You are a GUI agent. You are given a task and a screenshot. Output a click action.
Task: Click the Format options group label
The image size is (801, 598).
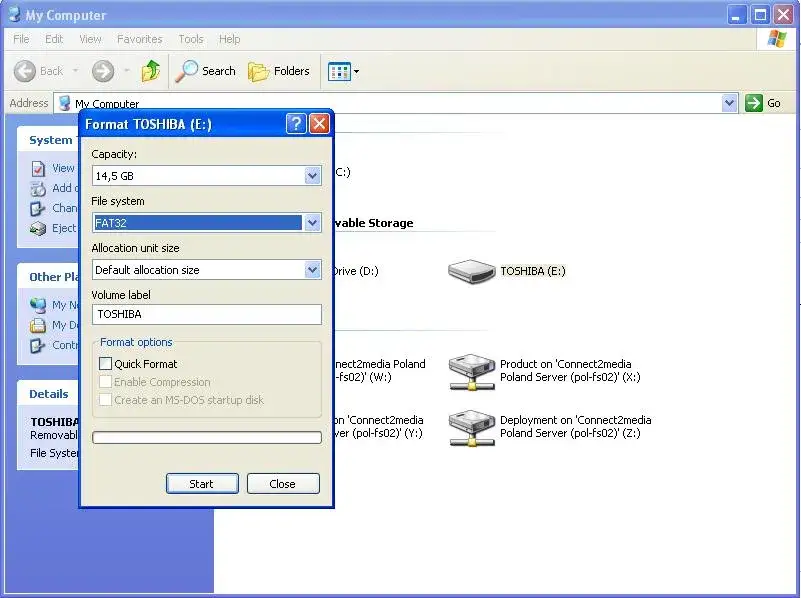[136, 342]
